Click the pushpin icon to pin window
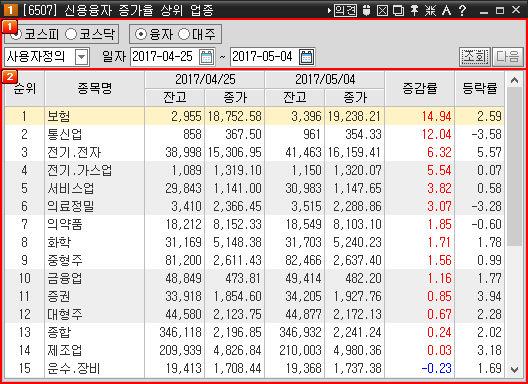The image size is (528, 384). (x=414, y=10)
